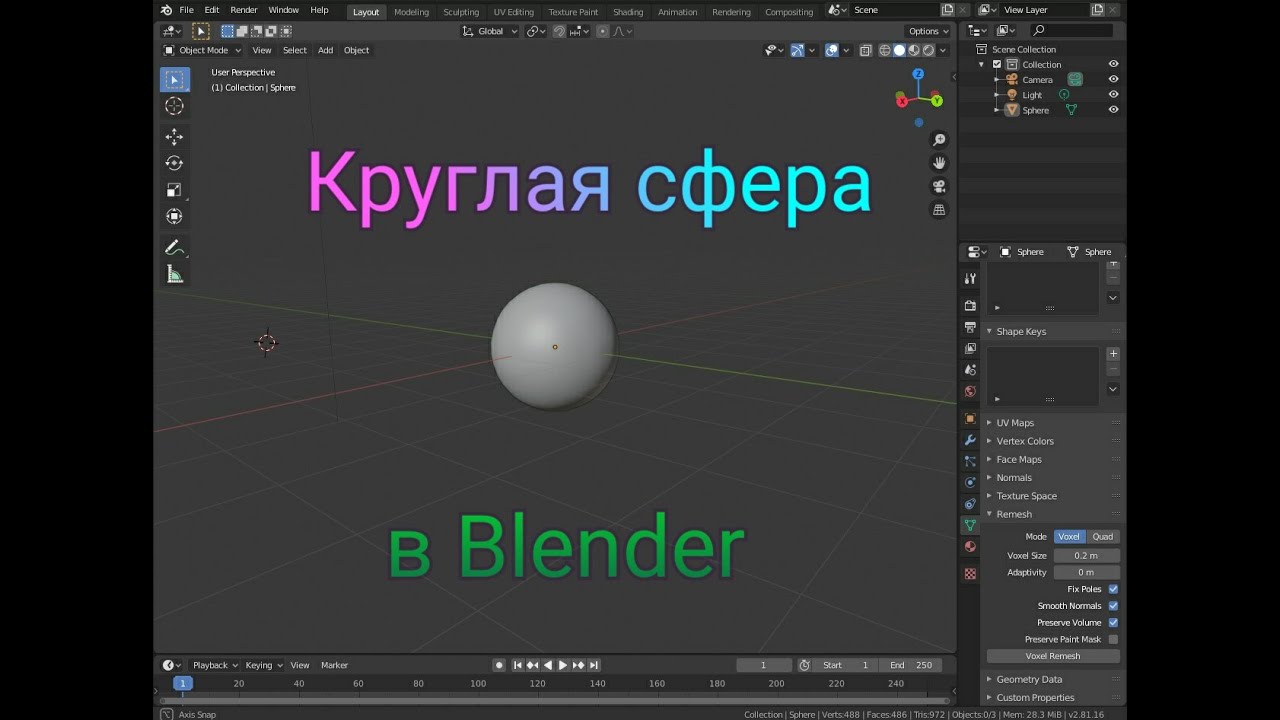This screenshot has width=1280, height=720.
Task: Open the Texture checkerboard tab
Action: tap(970, 574)
